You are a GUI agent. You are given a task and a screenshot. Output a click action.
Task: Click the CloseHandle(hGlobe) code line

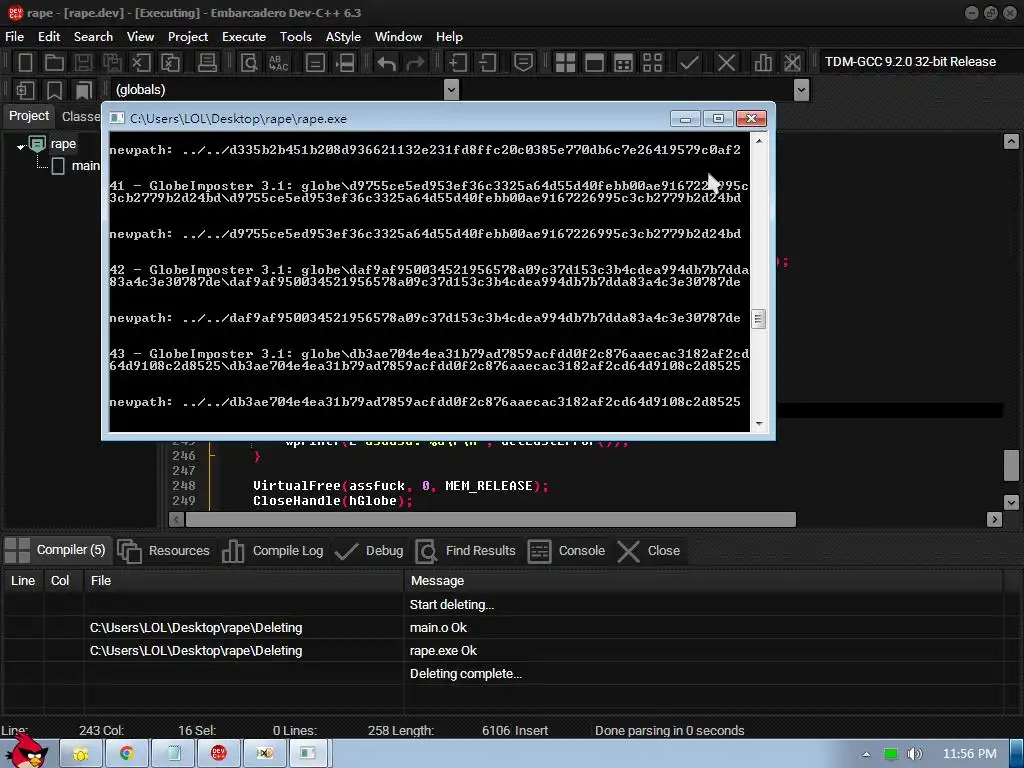pos(333,501)
